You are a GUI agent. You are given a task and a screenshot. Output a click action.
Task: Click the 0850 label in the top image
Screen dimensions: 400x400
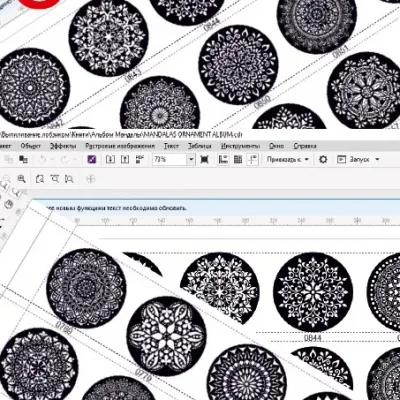point(262,102)
